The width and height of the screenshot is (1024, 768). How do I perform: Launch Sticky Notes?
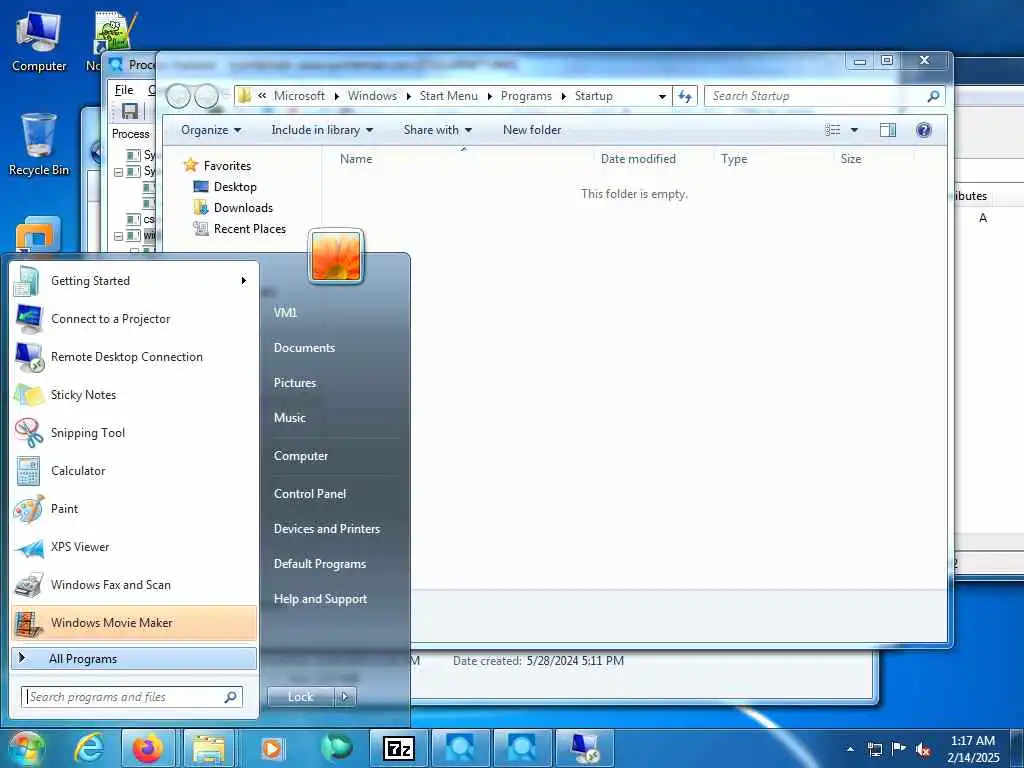(134, 394)
